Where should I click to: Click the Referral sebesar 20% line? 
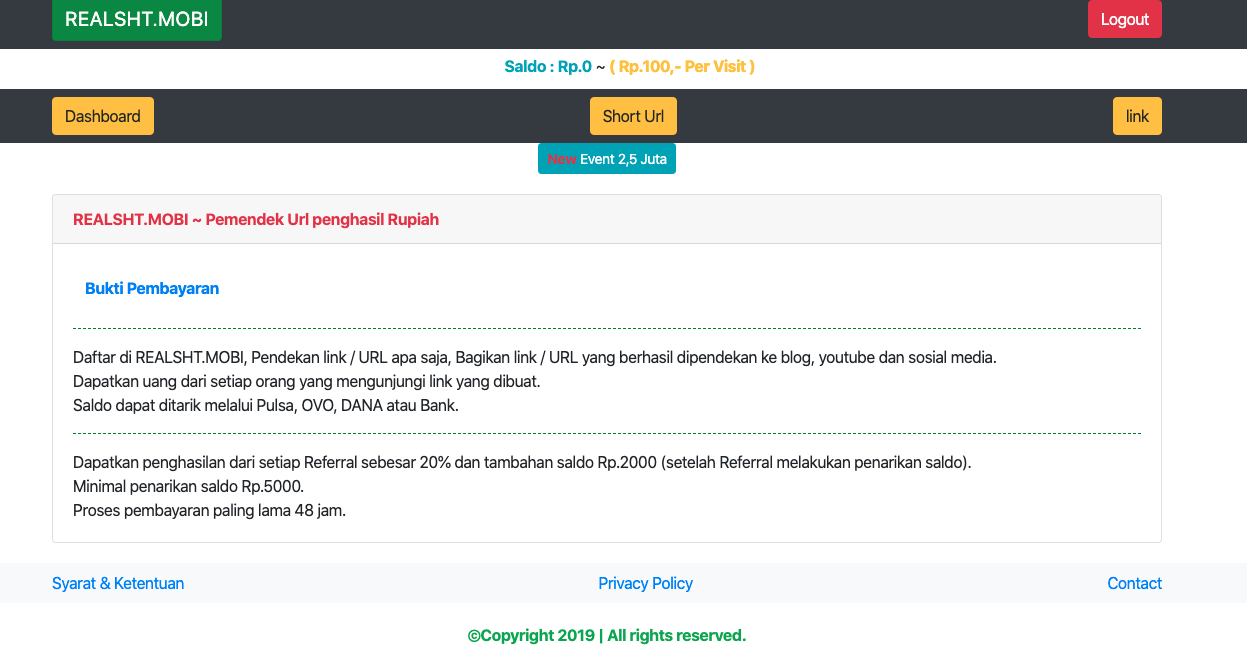521,463
